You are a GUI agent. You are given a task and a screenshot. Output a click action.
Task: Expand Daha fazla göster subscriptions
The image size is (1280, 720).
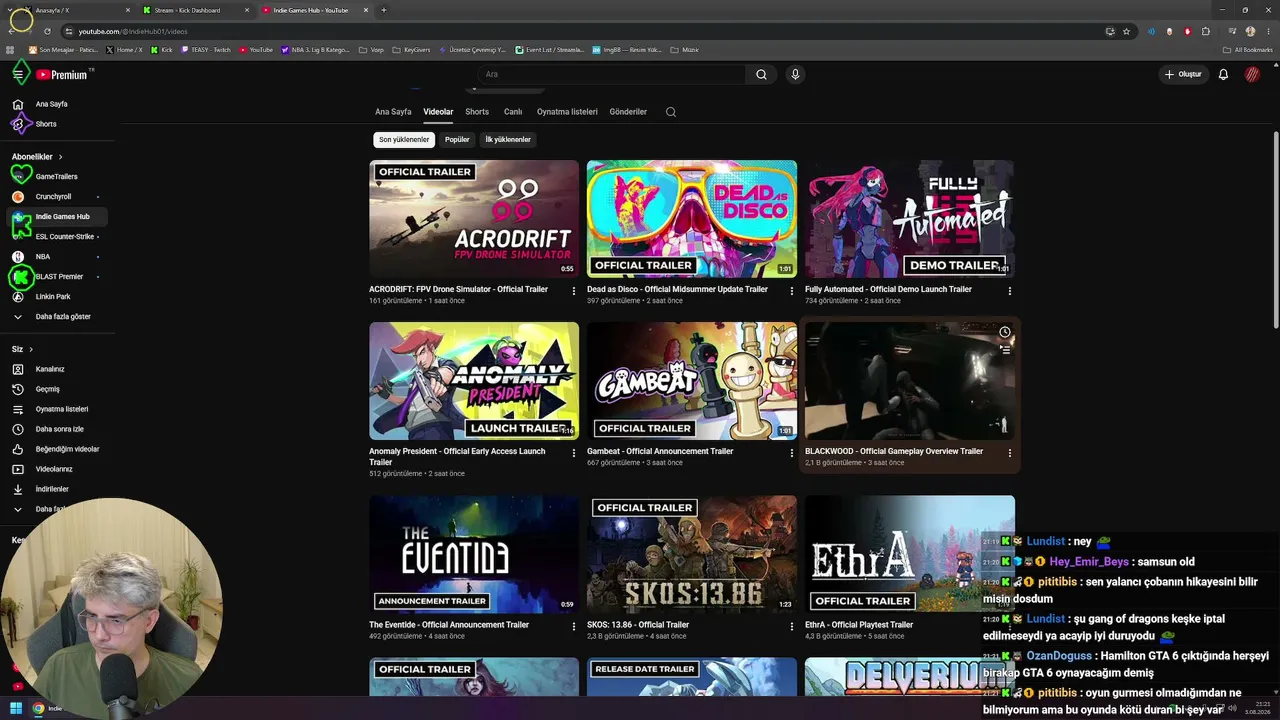pyautogui.click(x=58, y=317)
